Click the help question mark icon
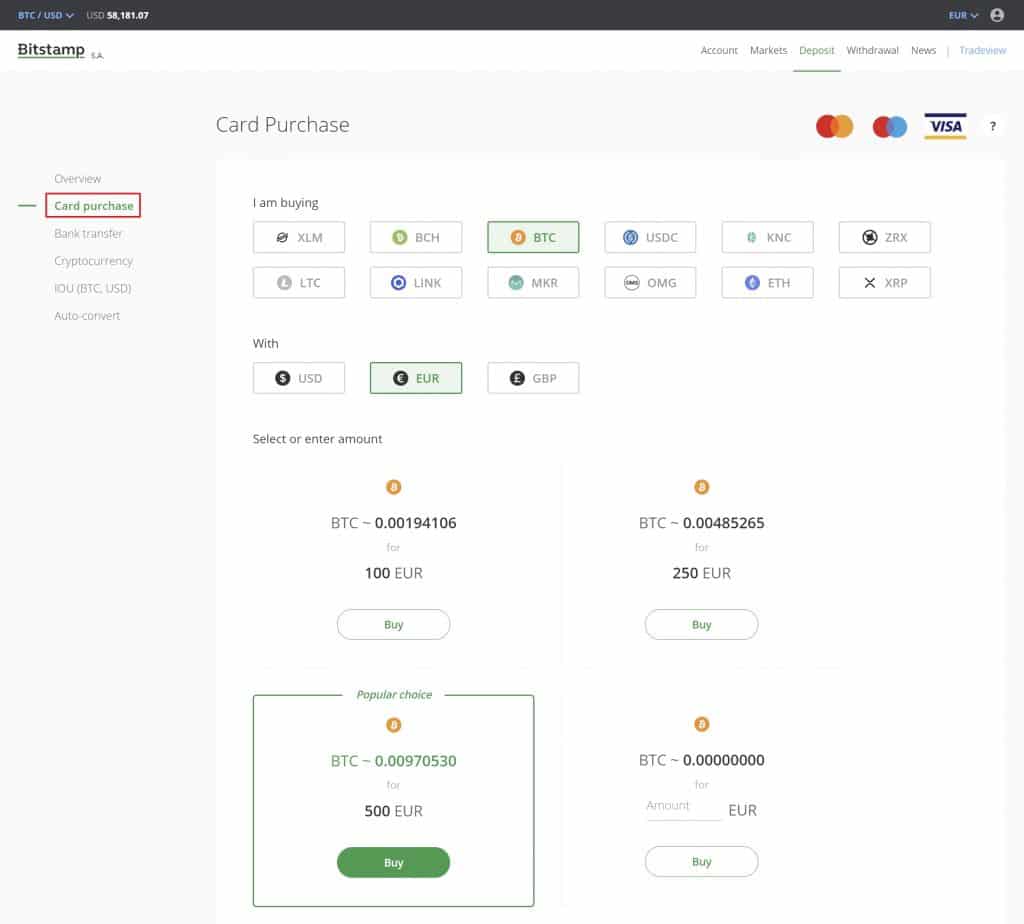The width and height of the screenshot is (1024, 924). (992, 126)
